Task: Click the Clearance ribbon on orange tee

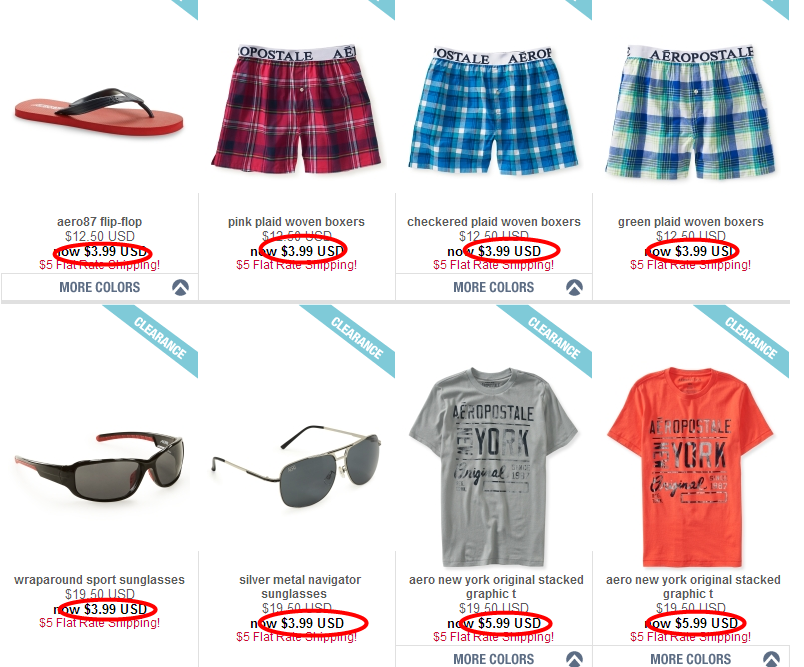Action: 750,337
